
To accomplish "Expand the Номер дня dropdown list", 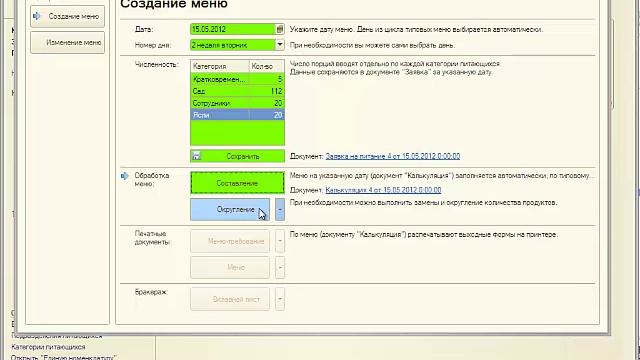I will tap(280, 44).
